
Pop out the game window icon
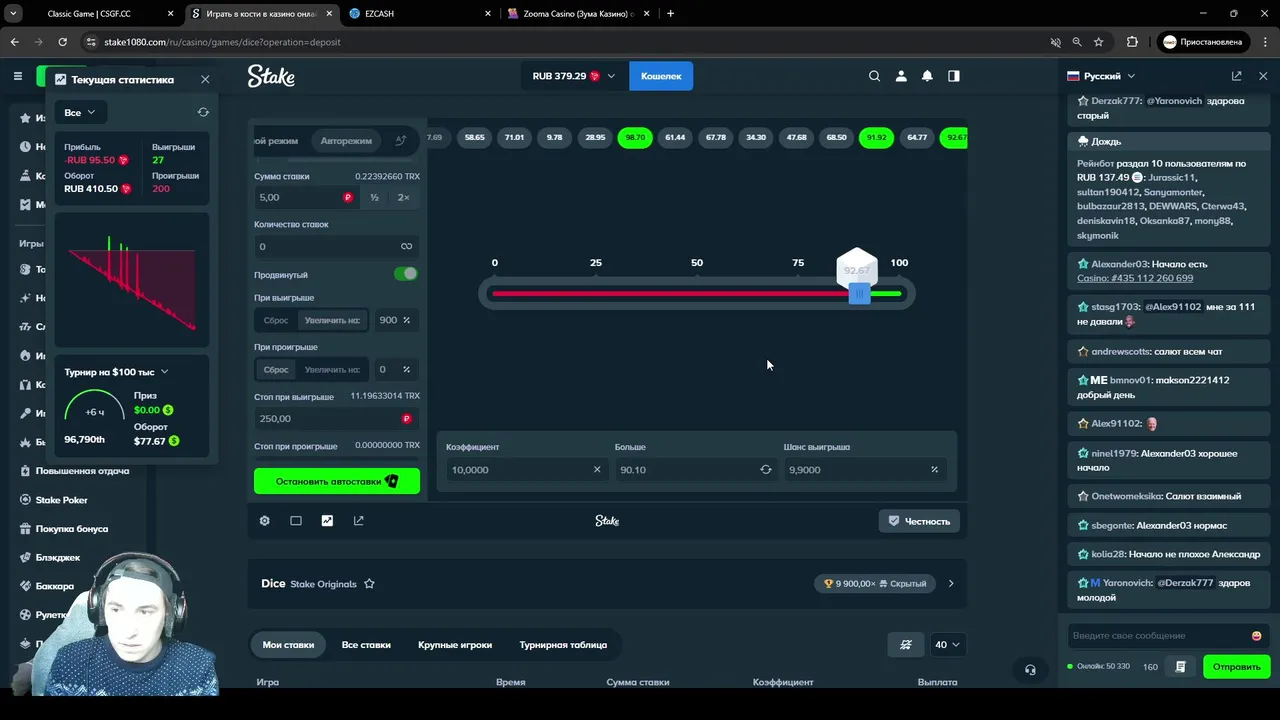click(359, 521)
